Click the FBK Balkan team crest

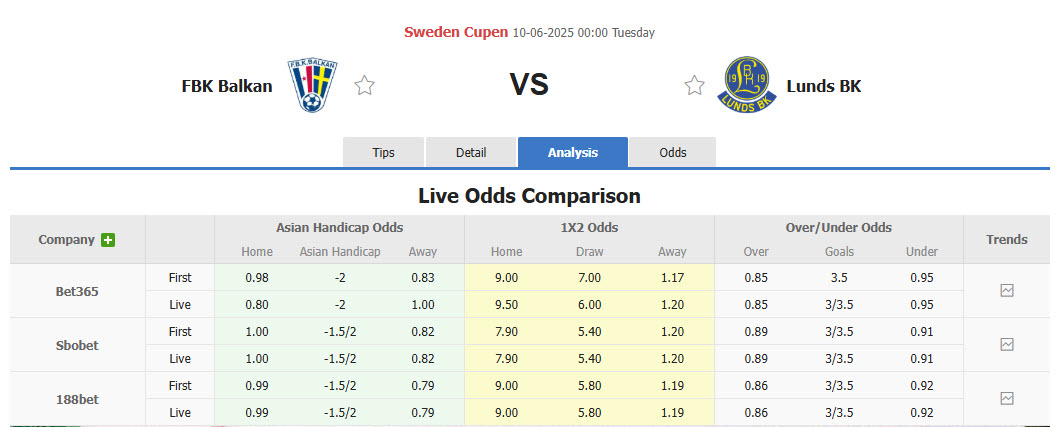(314, 85)
